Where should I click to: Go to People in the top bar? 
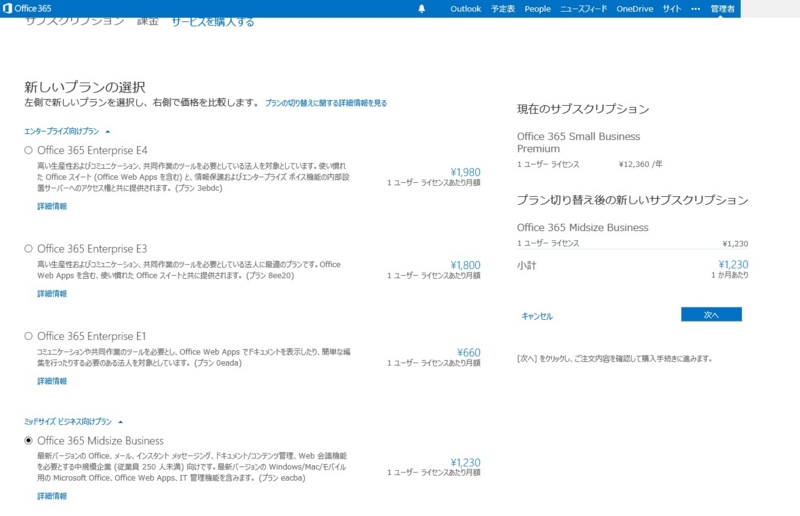pos(537,9)
